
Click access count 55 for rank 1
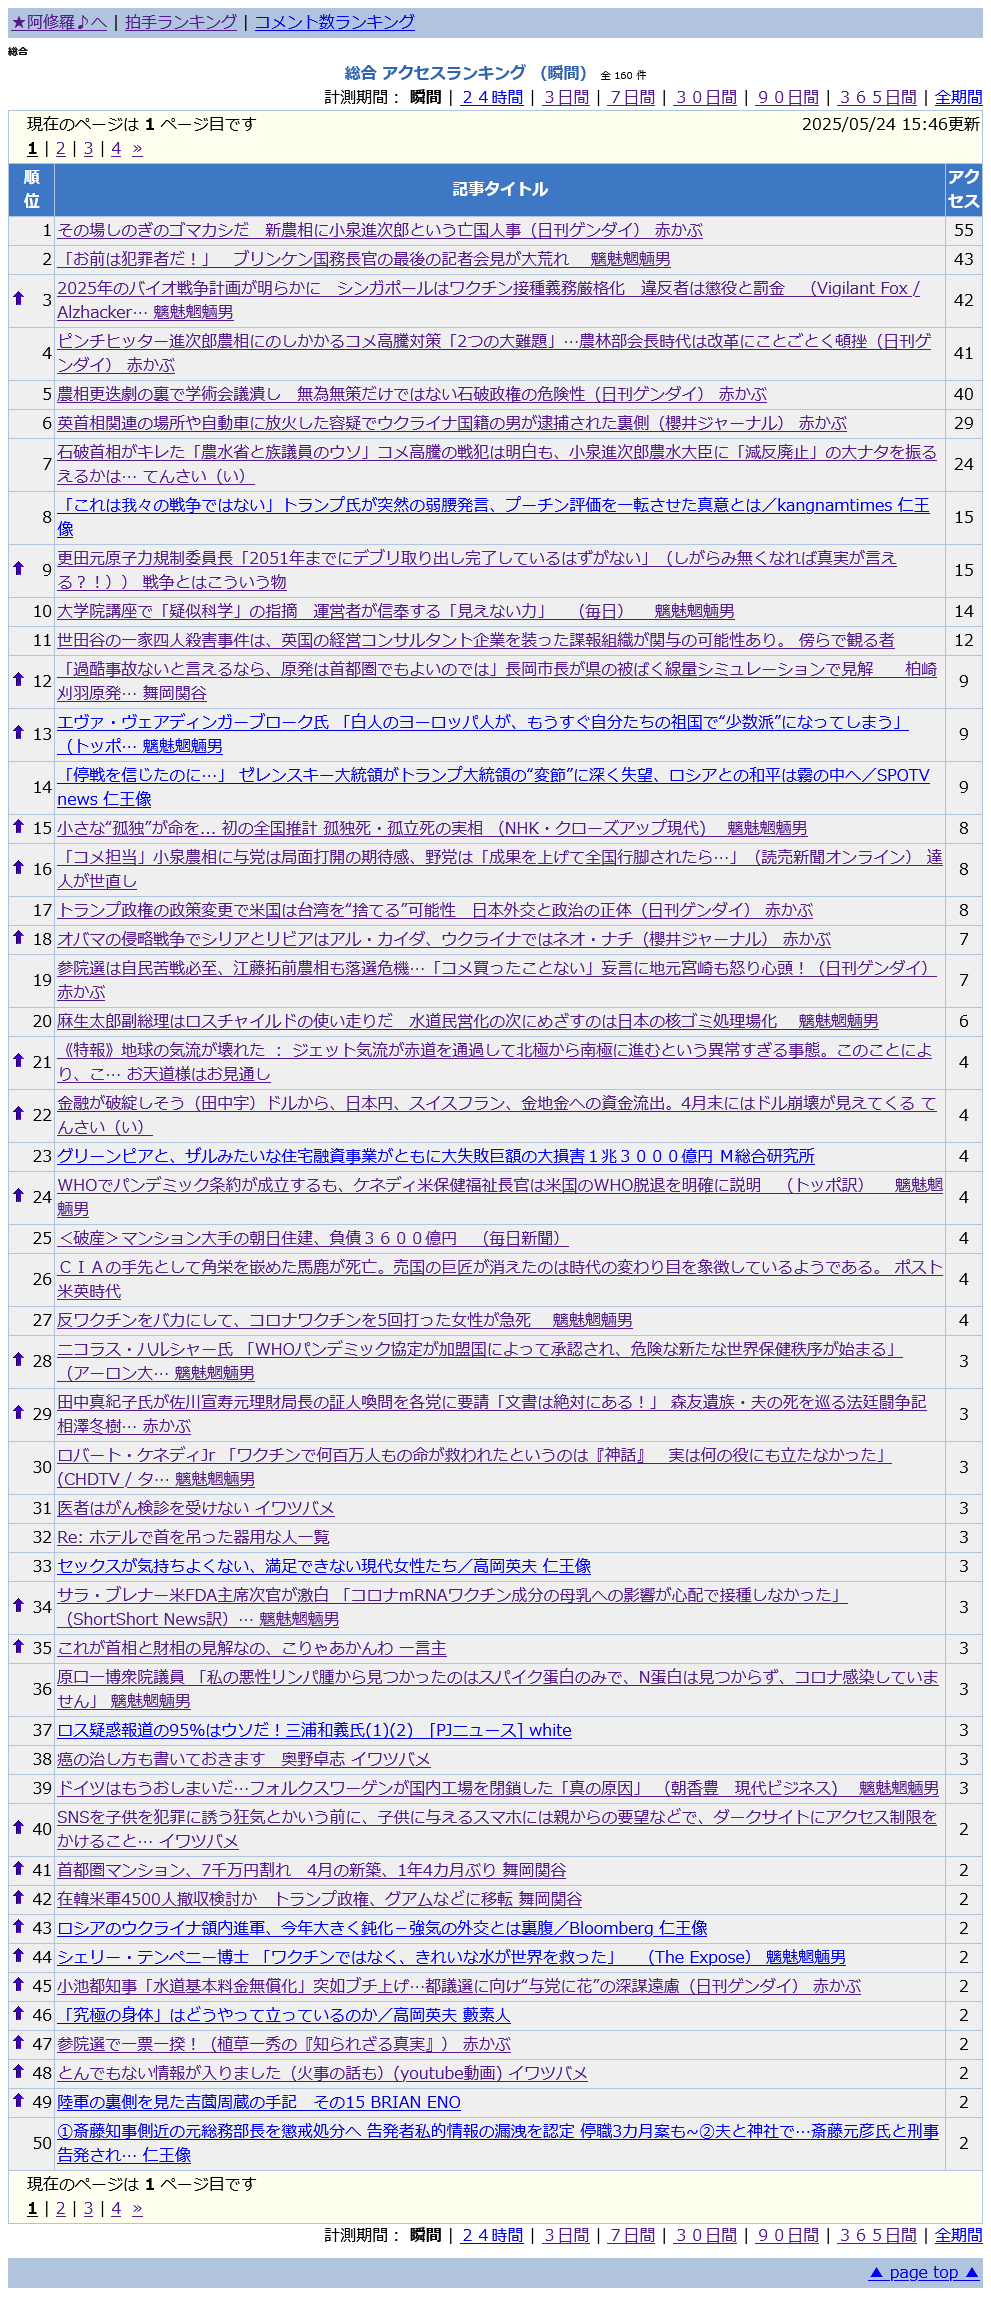click(x=964, y=230)
